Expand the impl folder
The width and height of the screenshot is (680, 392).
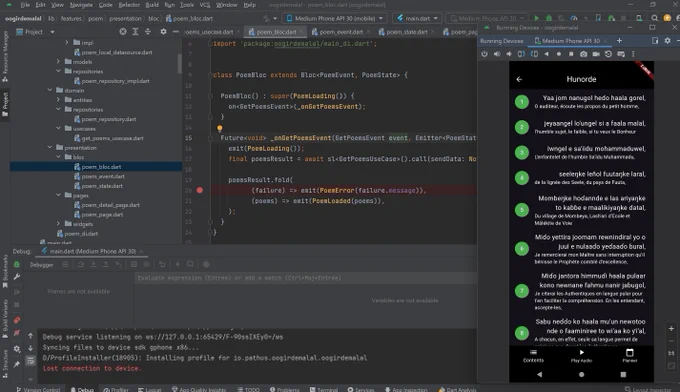click(x=67, y=42)
